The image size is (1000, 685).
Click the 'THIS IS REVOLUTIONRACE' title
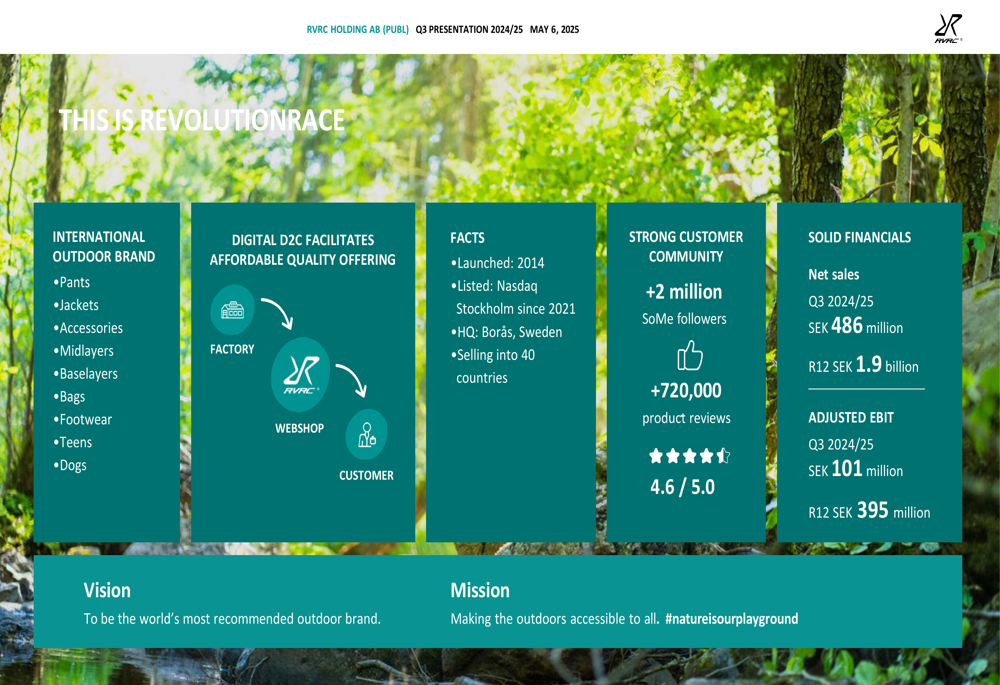[x=202, y=121]
